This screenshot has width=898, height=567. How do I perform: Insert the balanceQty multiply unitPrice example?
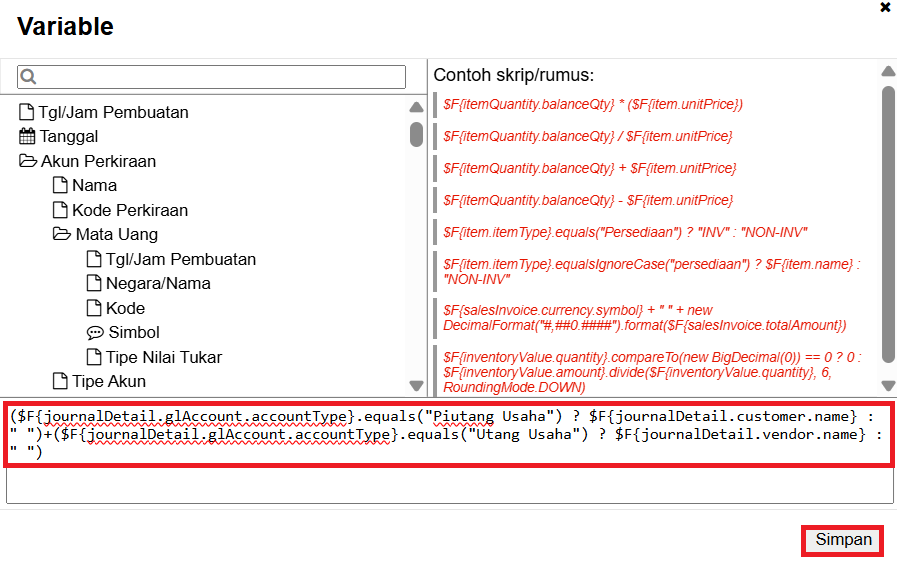(593, 104)
